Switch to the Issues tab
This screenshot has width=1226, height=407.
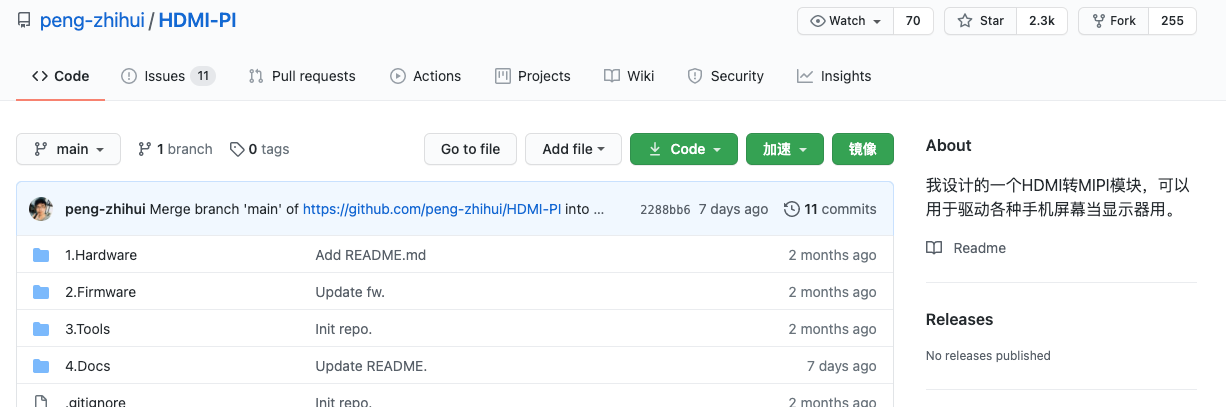167,76
